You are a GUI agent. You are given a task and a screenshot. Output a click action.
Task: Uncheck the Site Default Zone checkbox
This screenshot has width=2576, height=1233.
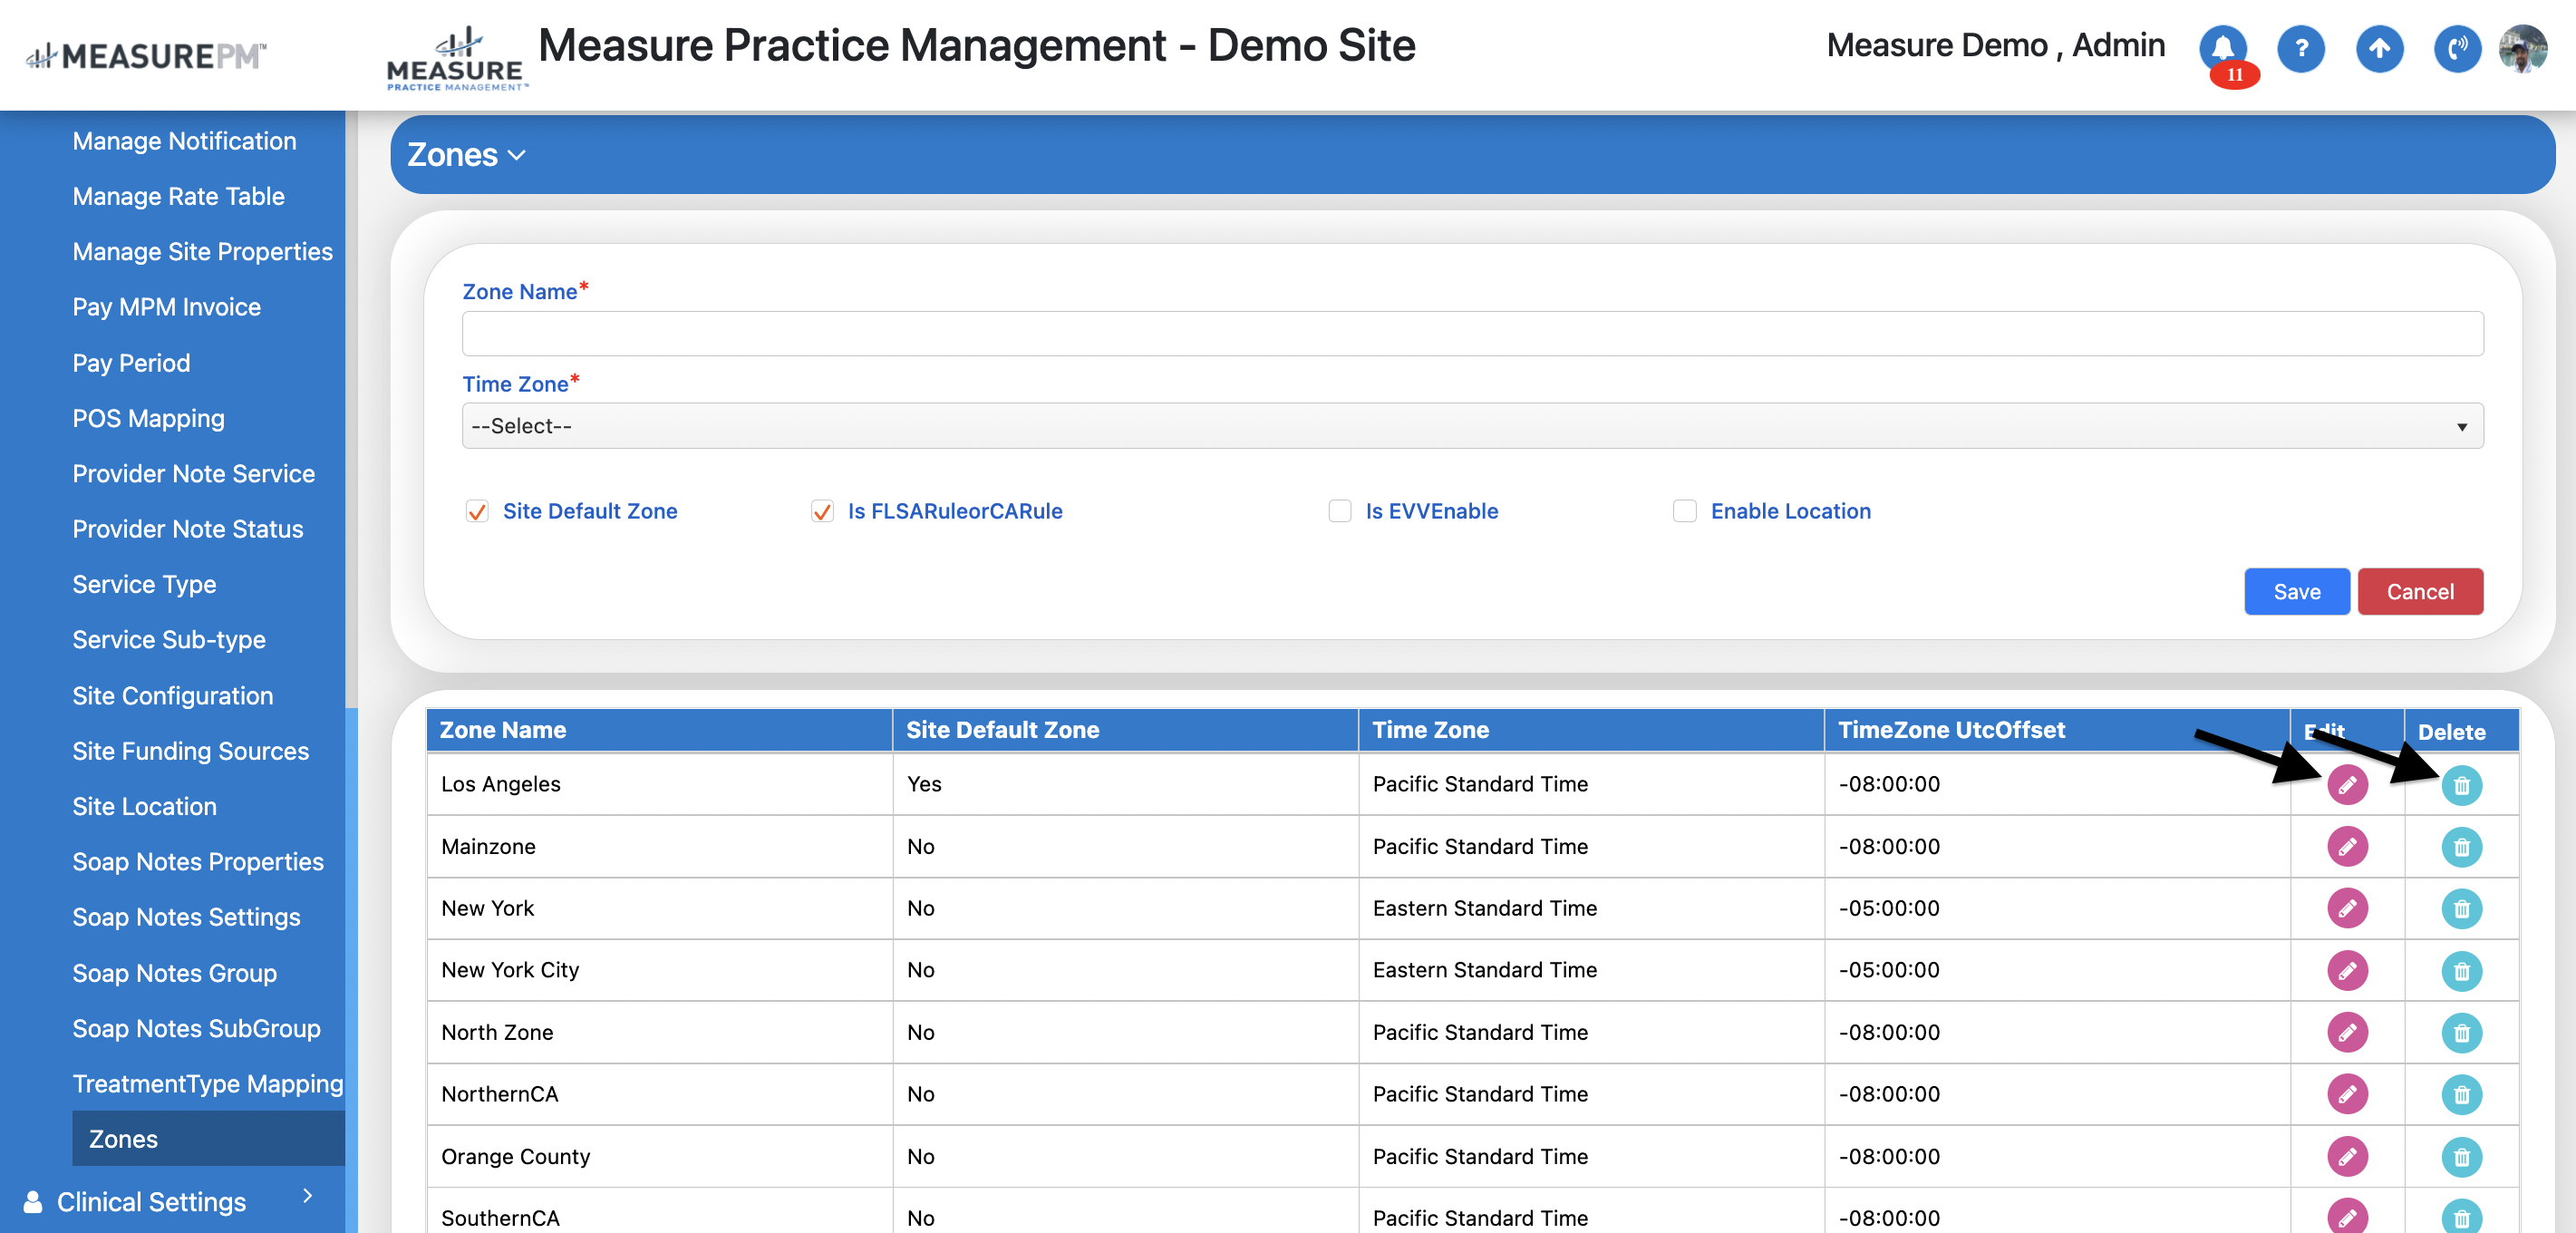[x=477, y=512]
